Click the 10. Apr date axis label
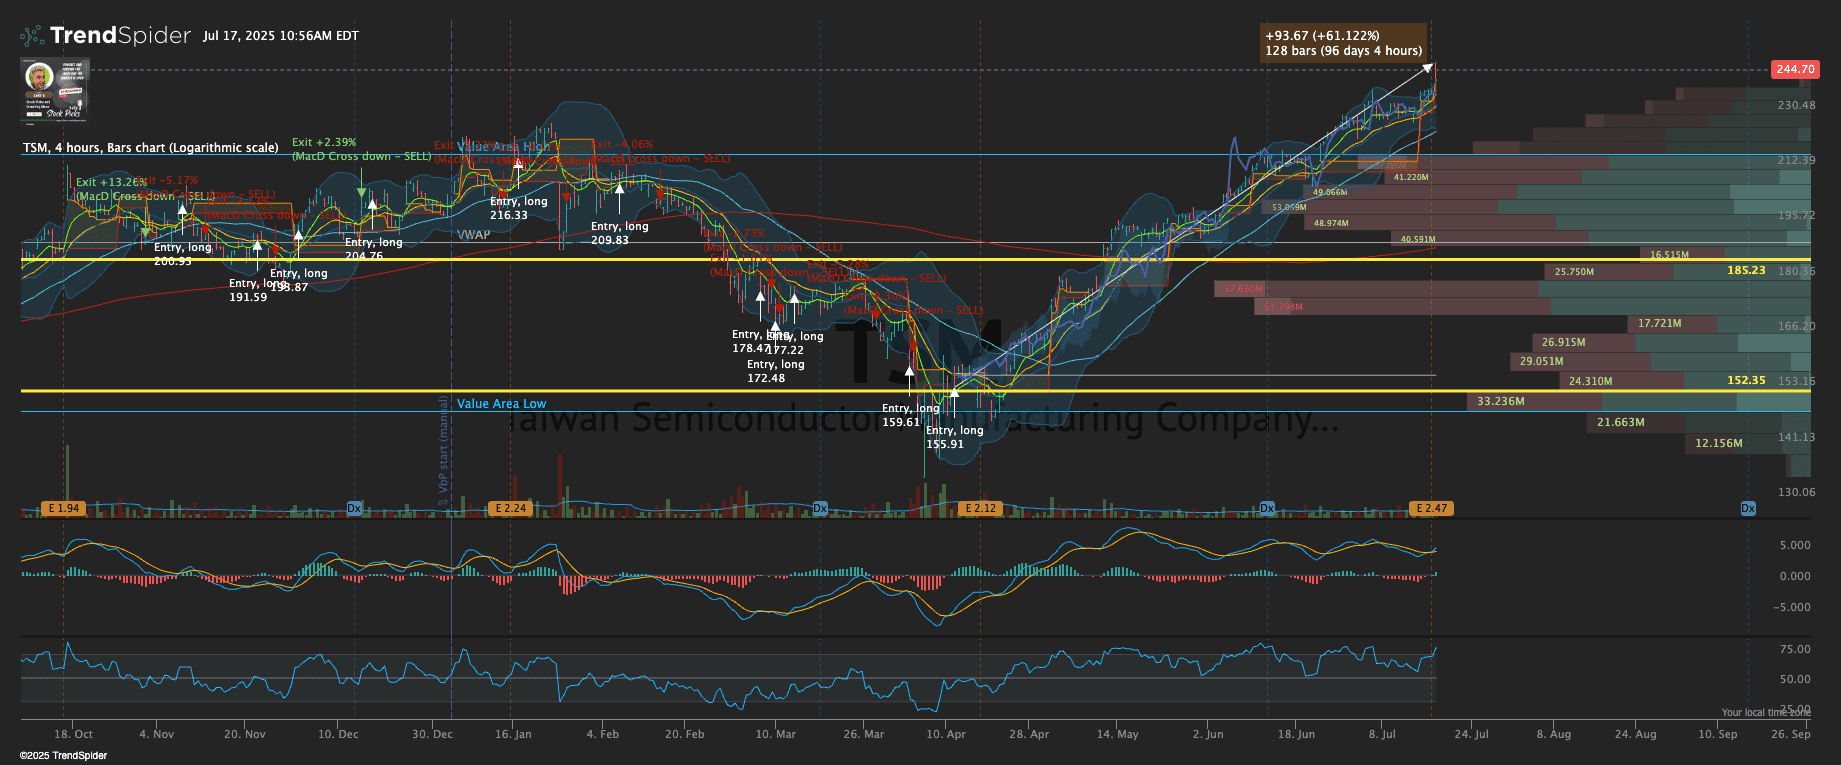Screen dimensions: 1841x765 (x=946, y=735)
